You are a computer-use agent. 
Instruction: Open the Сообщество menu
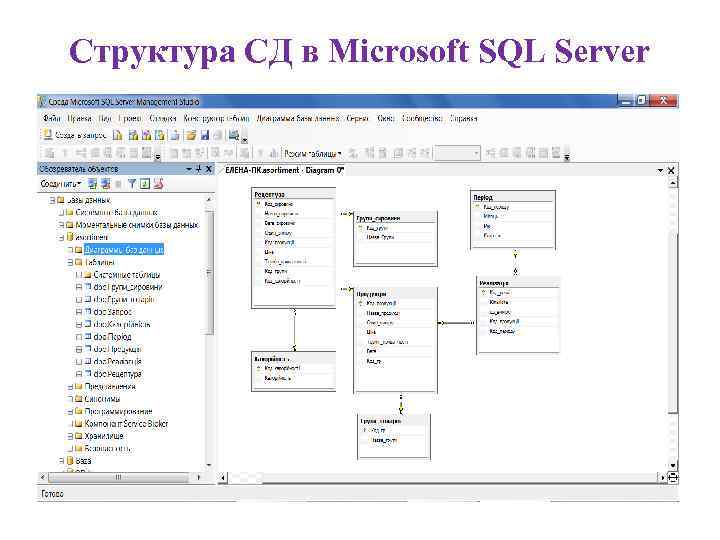[422, 118]
